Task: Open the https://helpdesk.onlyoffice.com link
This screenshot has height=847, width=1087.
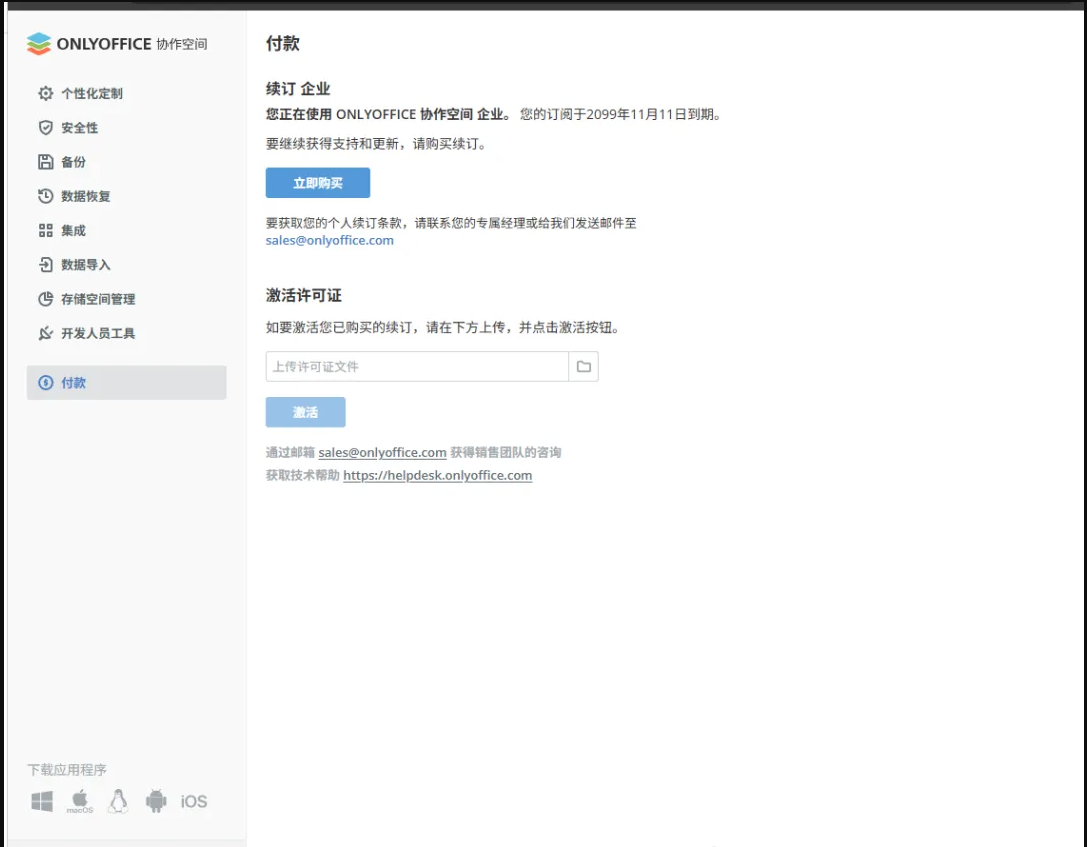Action: point(437,475)
